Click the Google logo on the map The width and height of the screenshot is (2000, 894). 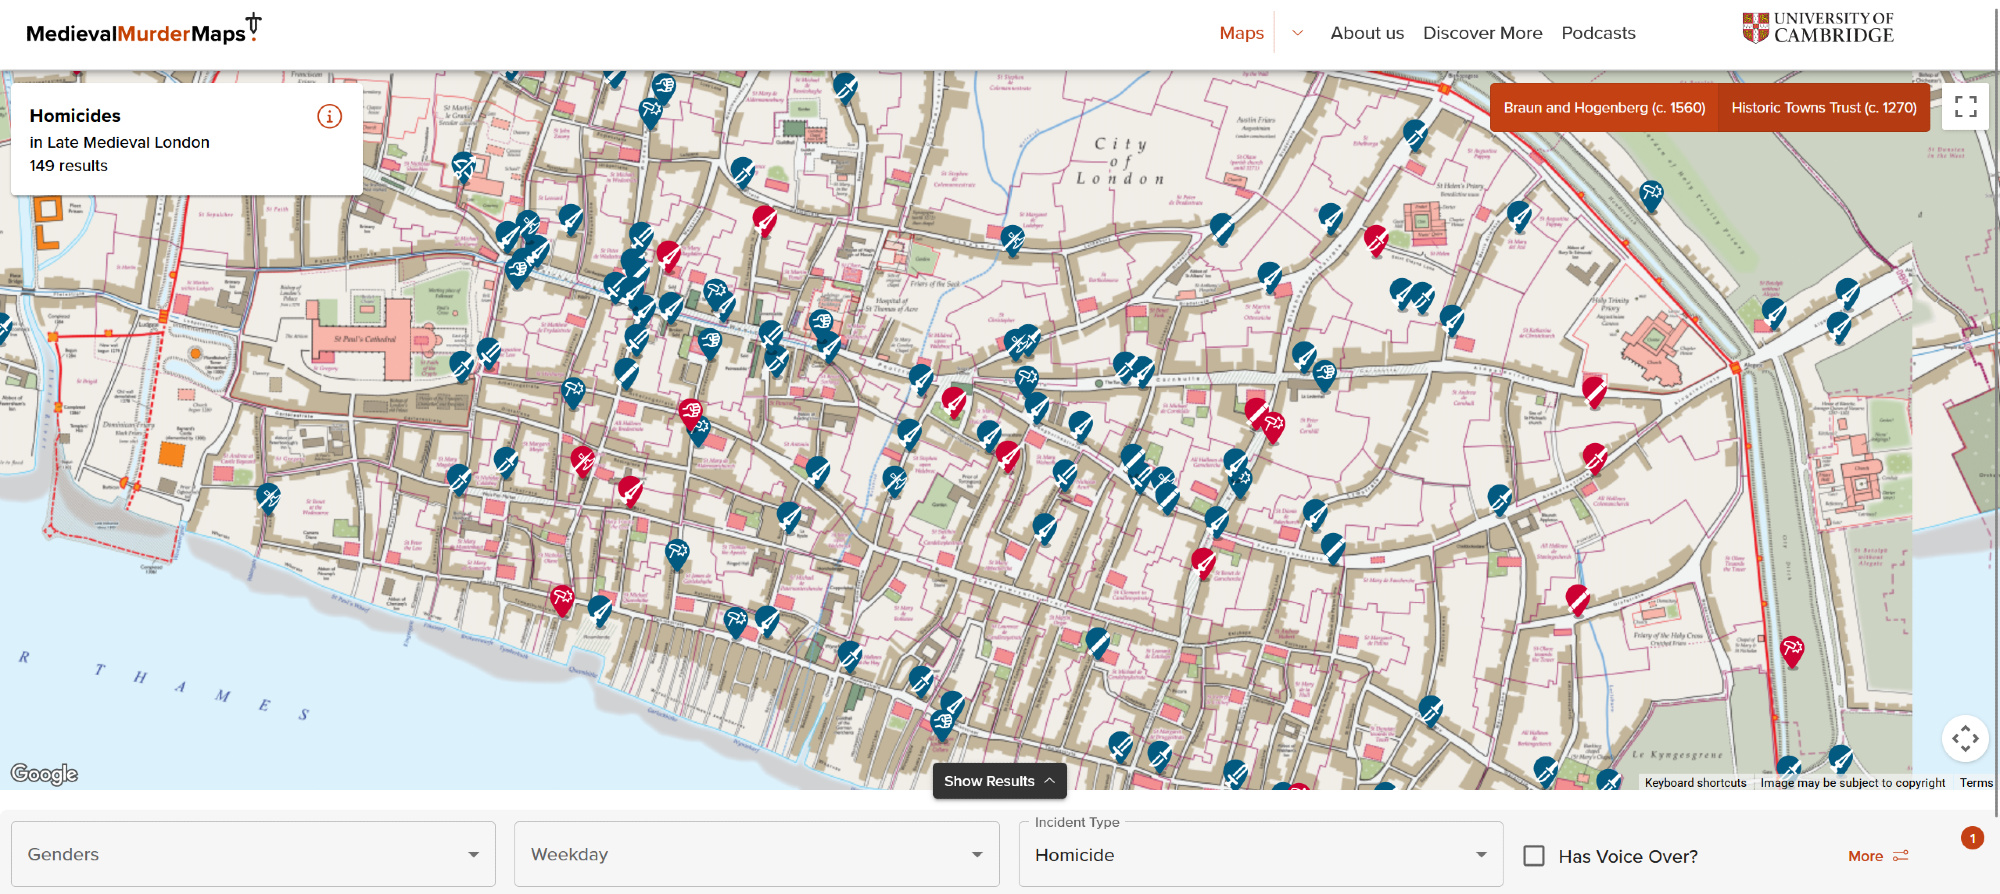[44, 773]
